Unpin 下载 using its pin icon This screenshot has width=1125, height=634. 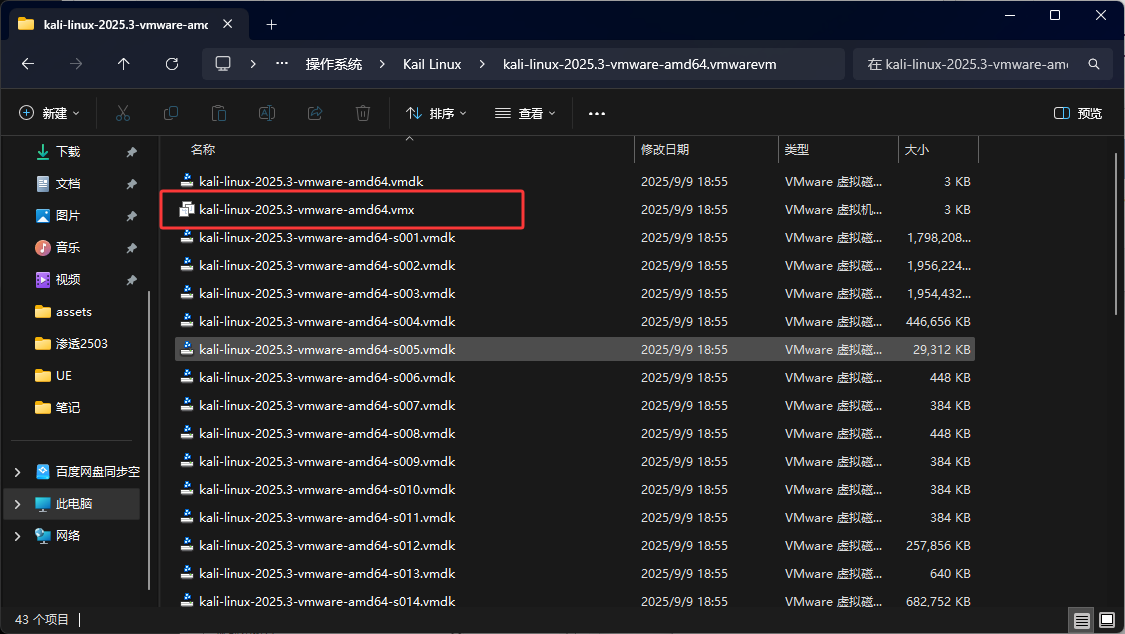pyautogui.click(x=131, y=152)
